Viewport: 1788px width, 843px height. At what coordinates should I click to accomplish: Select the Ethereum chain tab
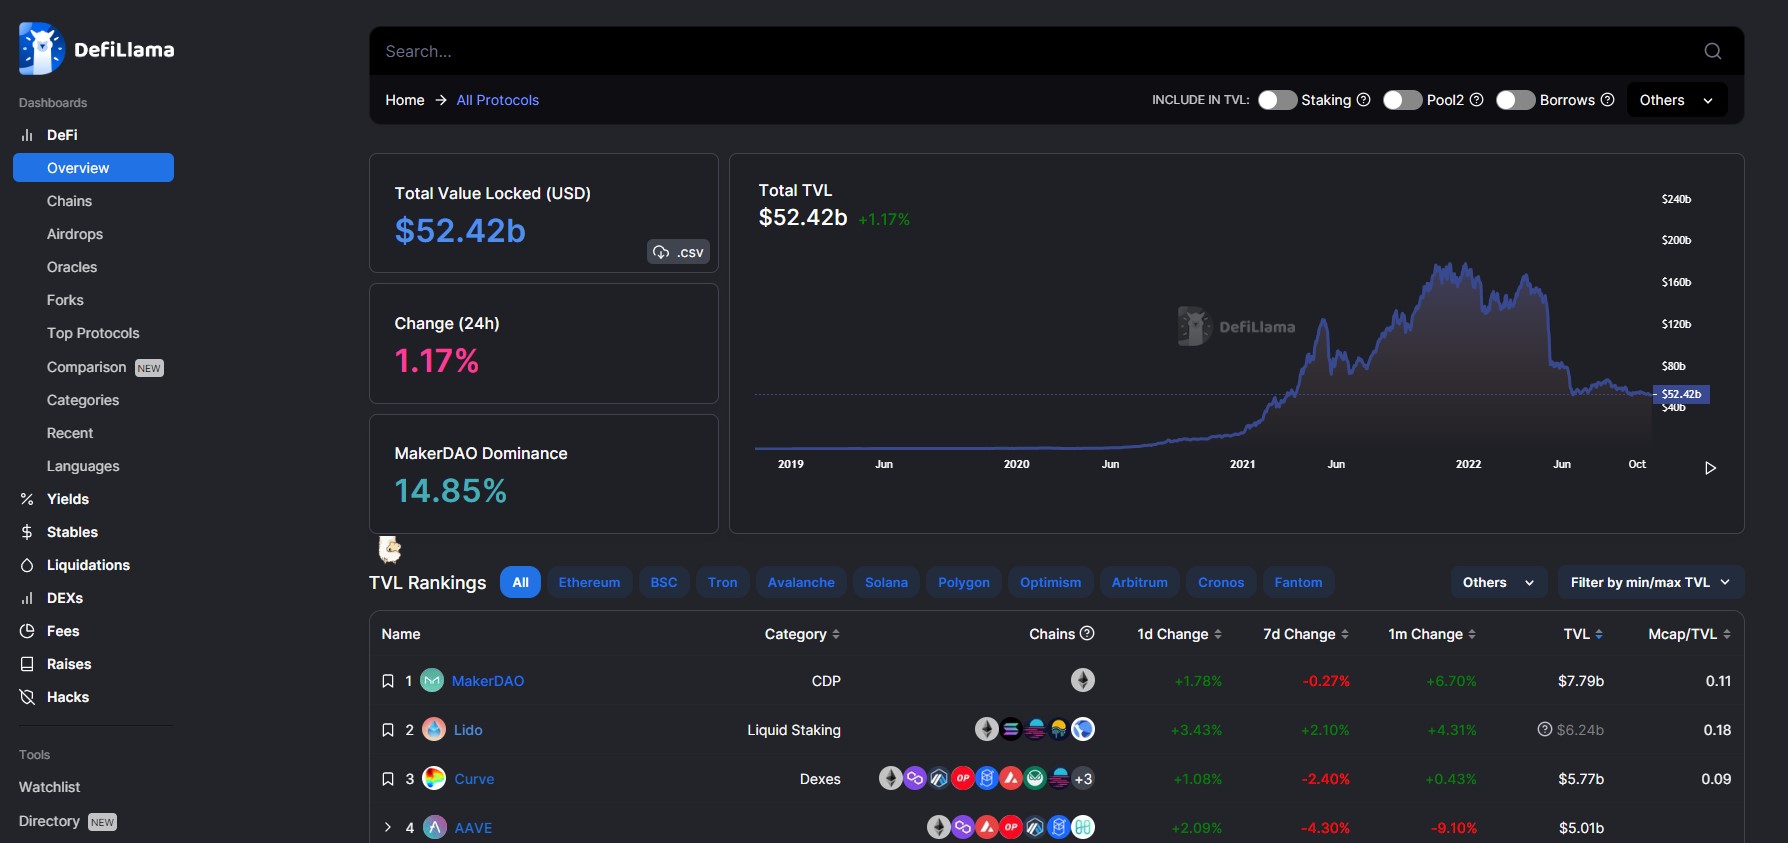tap(589, 582)
